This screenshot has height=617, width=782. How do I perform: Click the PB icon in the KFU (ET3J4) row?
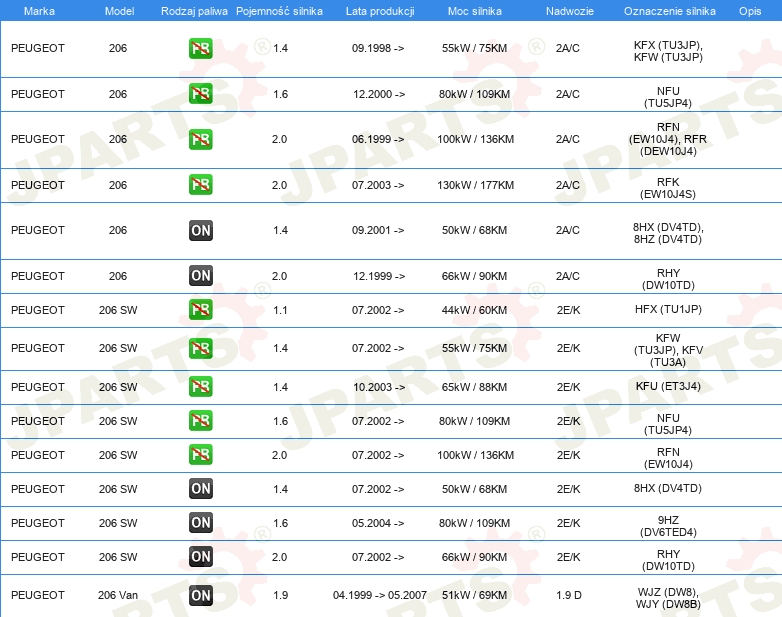(x=200, y=387)
